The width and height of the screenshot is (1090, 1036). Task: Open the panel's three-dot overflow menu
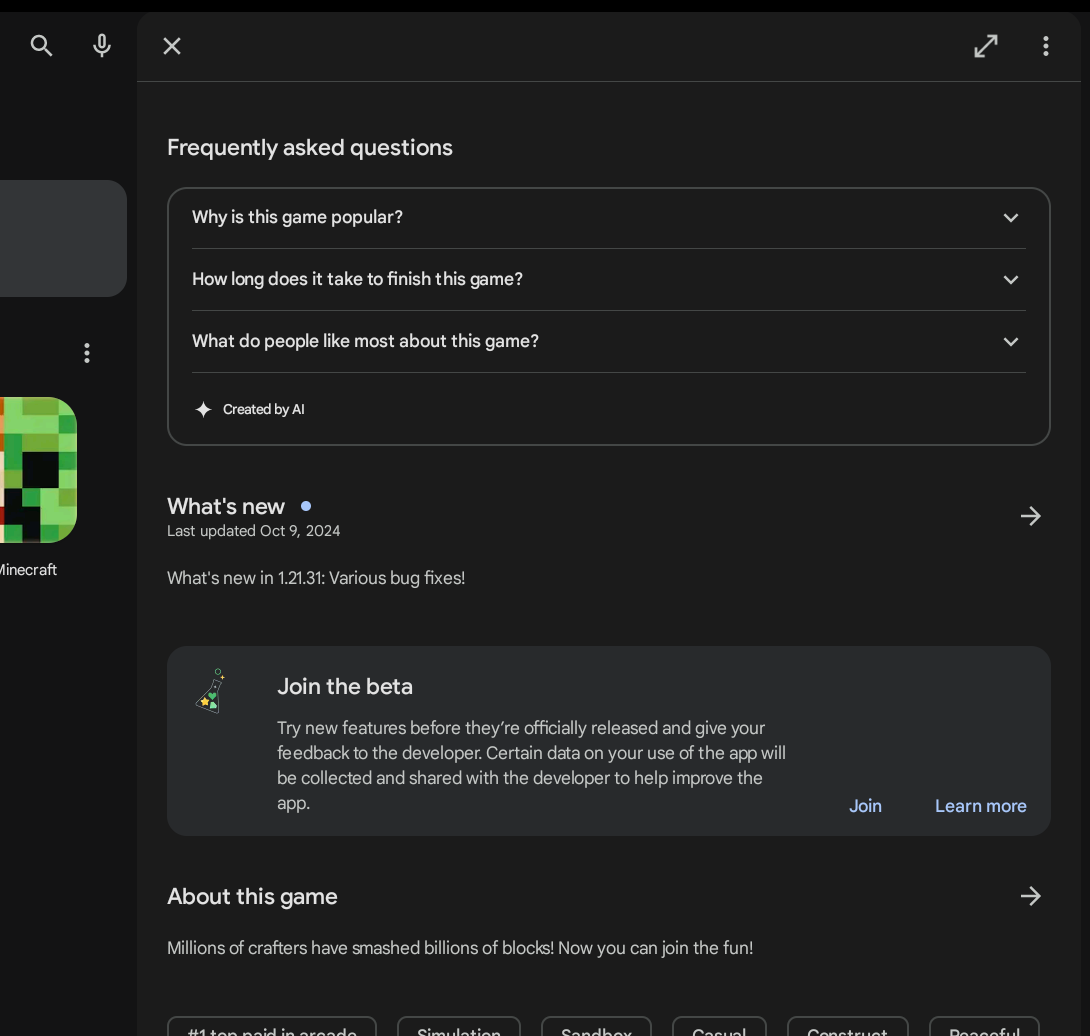[1045, 46]
